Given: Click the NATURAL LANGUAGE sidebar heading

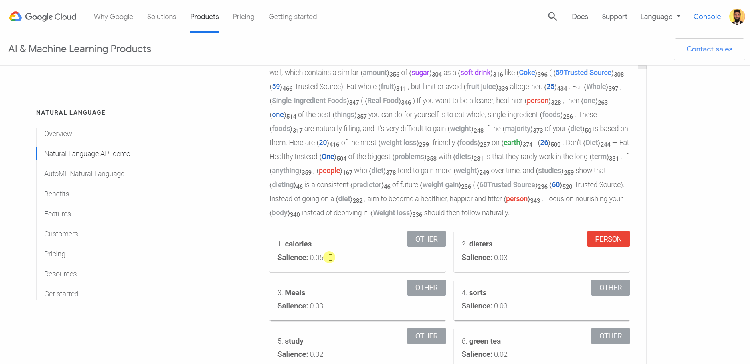Looking at the screenshot, I should click(x=71, y=113).
